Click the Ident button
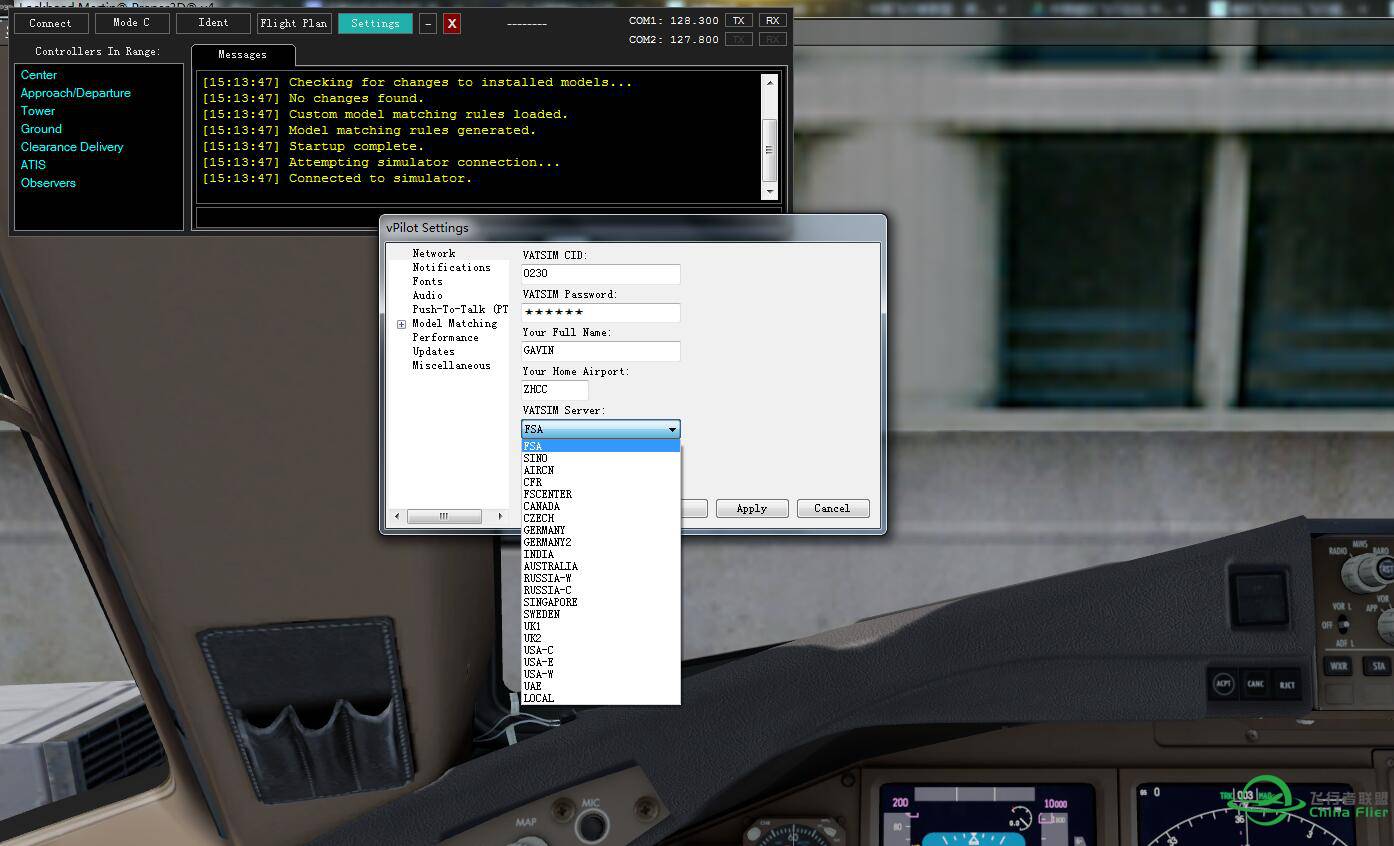The height and width of the screenshot is (846, 1394). pyautogui.click(x=213, y=23)
